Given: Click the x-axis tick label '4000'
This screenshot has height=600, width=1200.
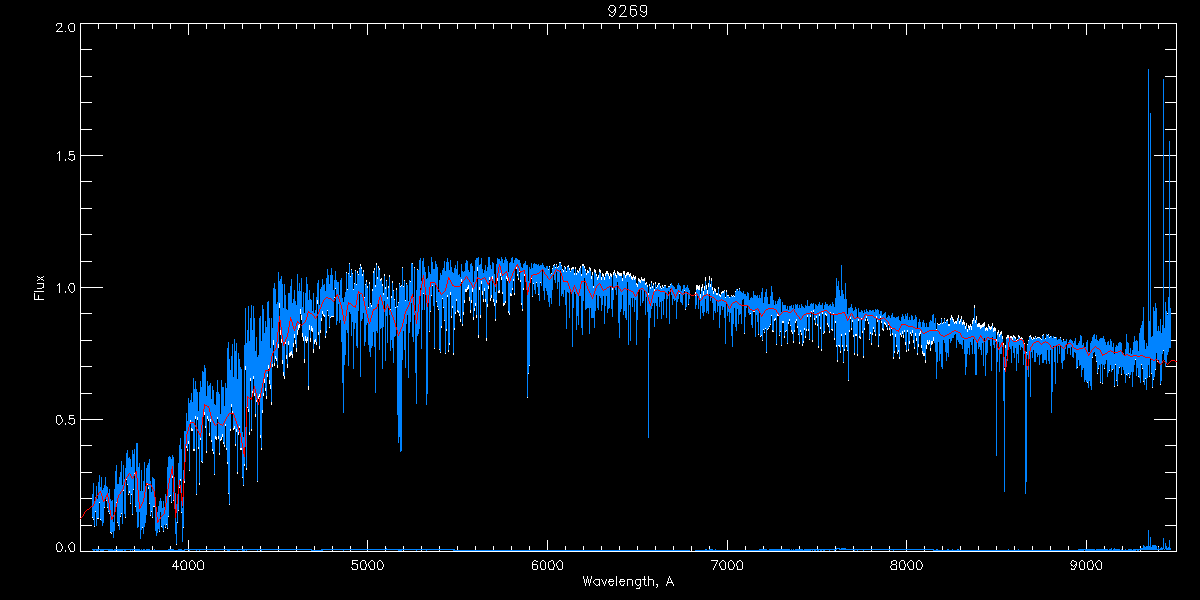Looking at the screenshot, I should tap(188, 565).
